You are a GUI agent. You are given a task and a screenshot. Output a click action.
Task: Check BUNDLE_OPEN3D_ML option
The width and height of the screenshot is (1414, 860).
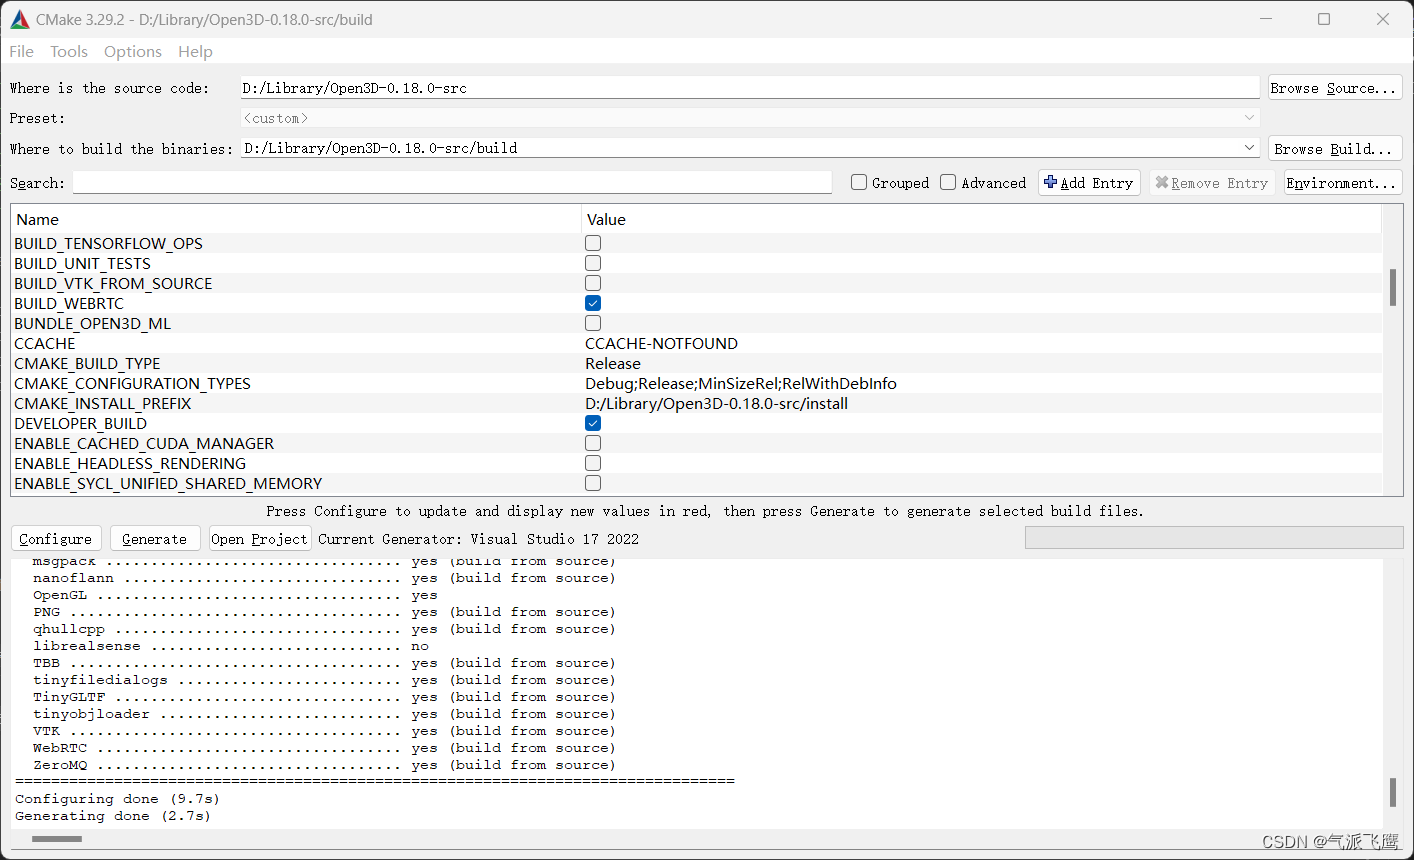pyautogui.click(x=593, y=323)
